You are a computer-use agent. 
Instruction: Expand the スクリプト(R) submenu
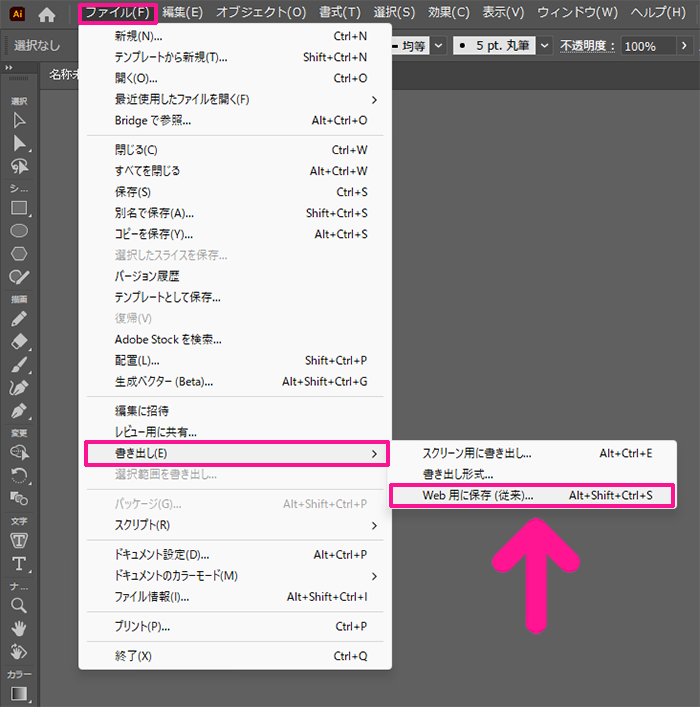coord(235,525)
